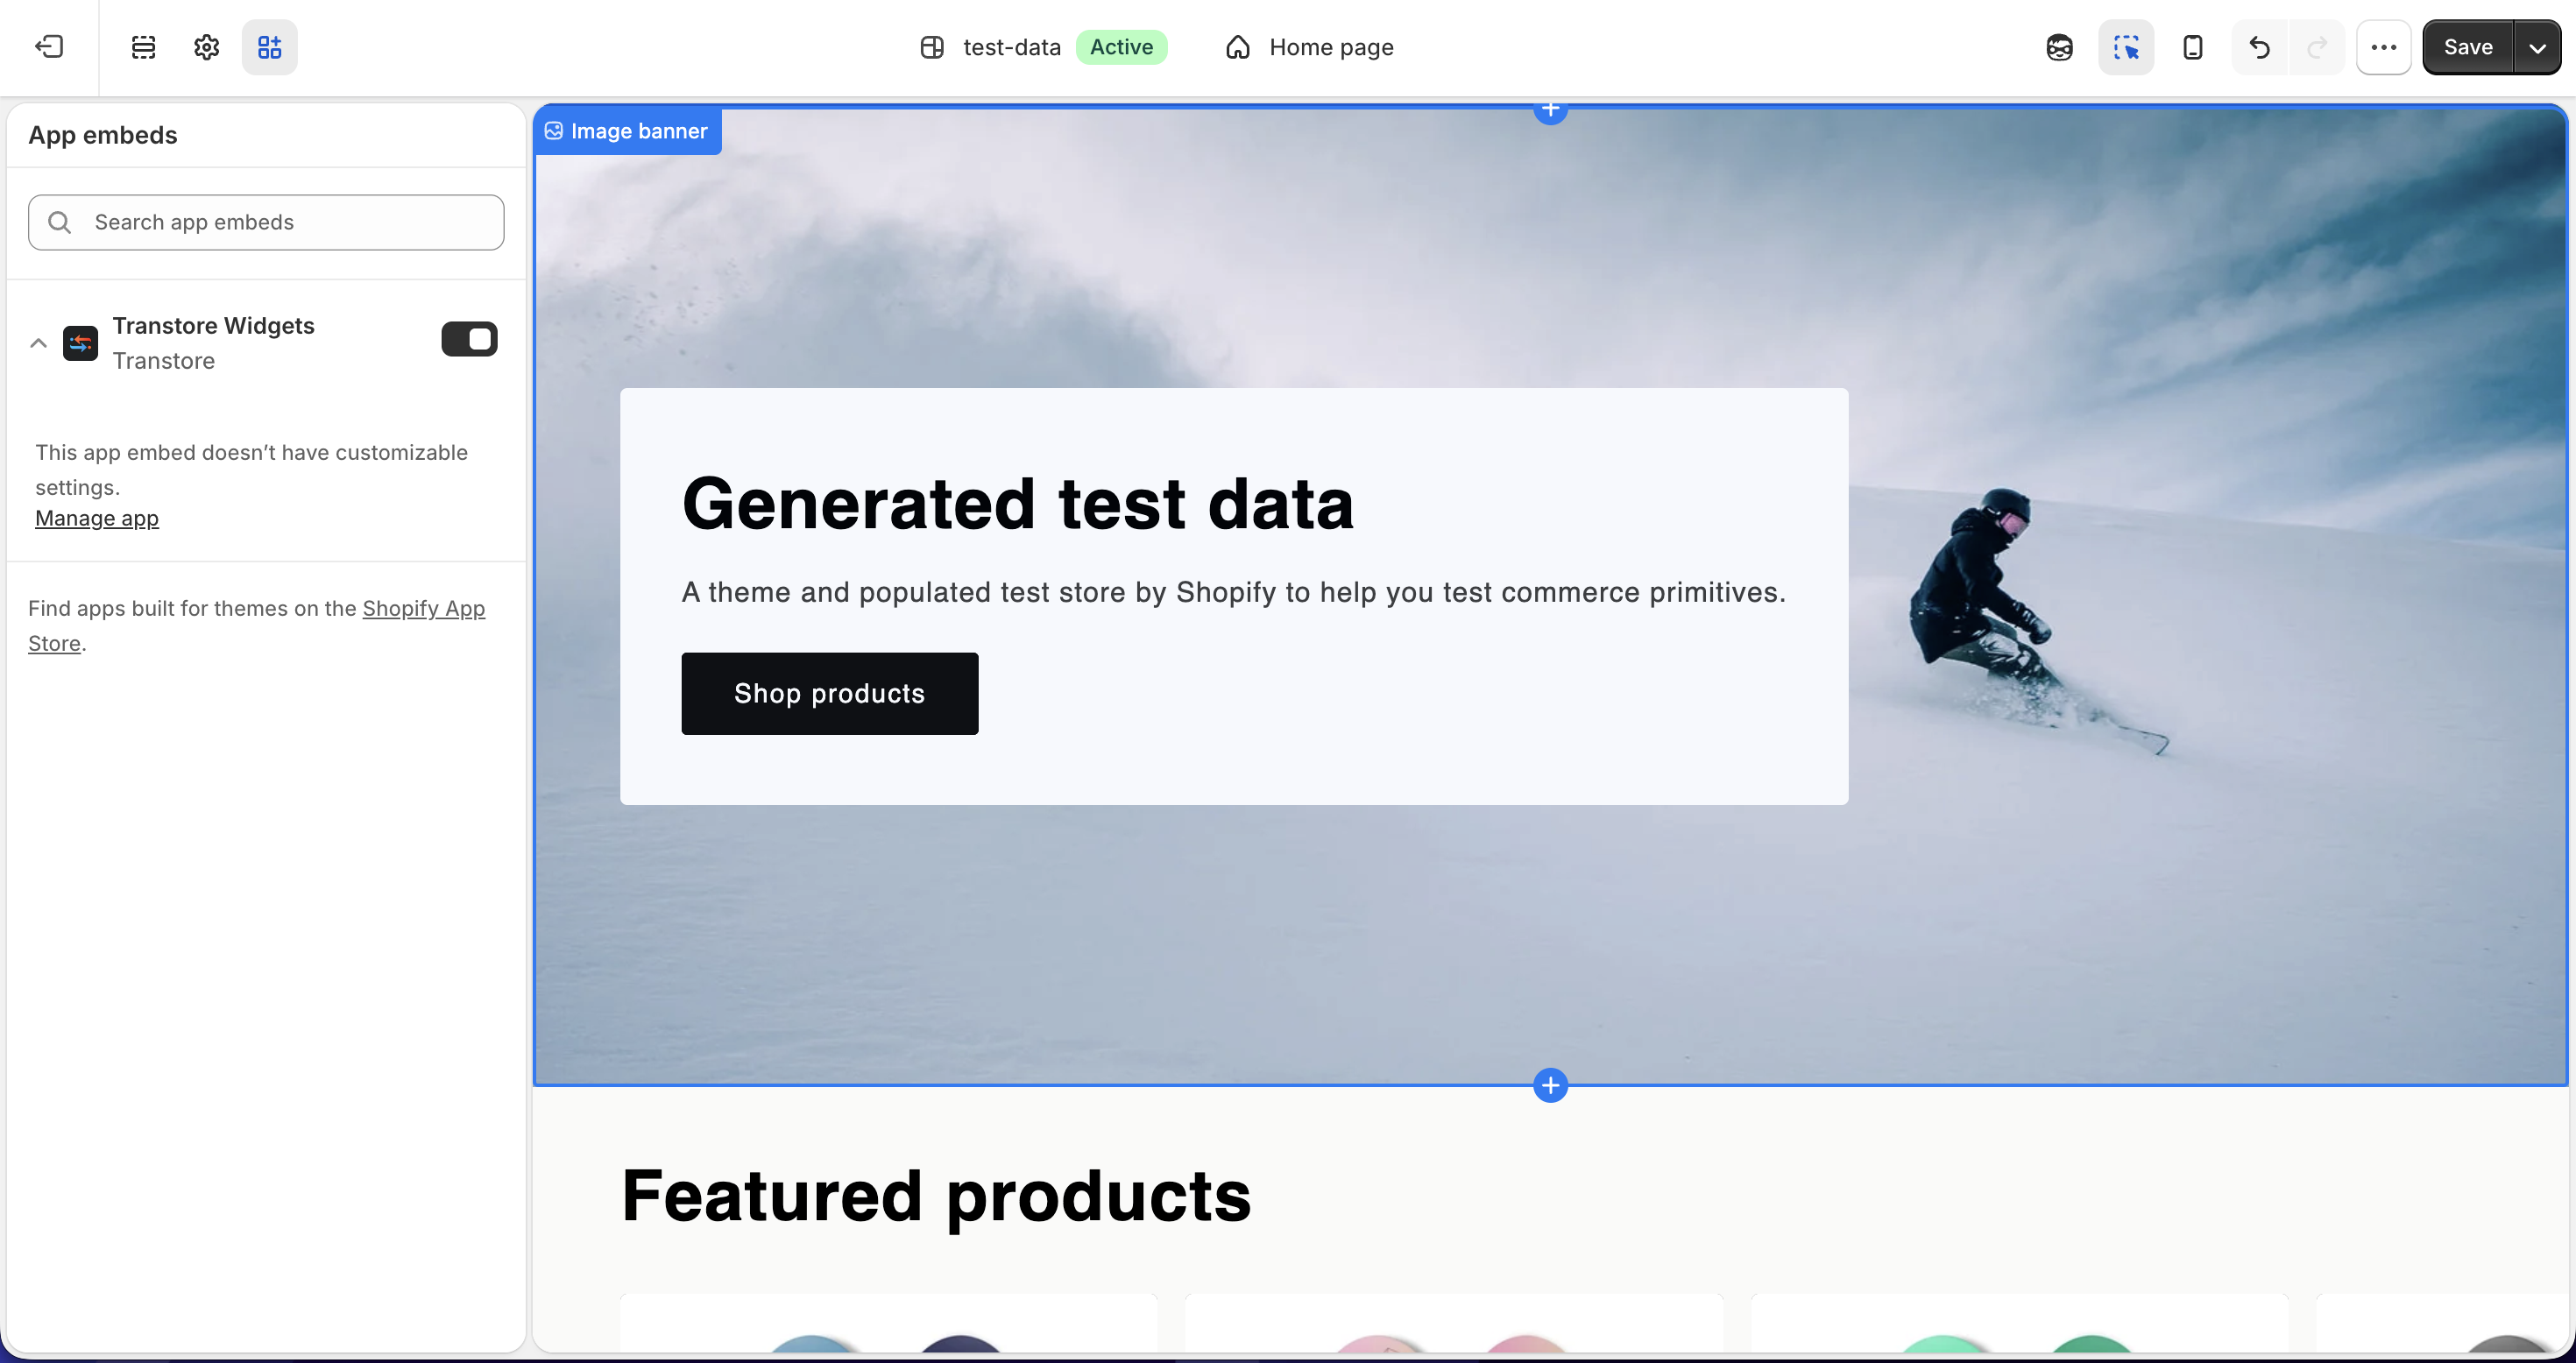Click the Featured products heading
The height and width of the screenshot is (1363, 2576).
[x=936, y=1195]
